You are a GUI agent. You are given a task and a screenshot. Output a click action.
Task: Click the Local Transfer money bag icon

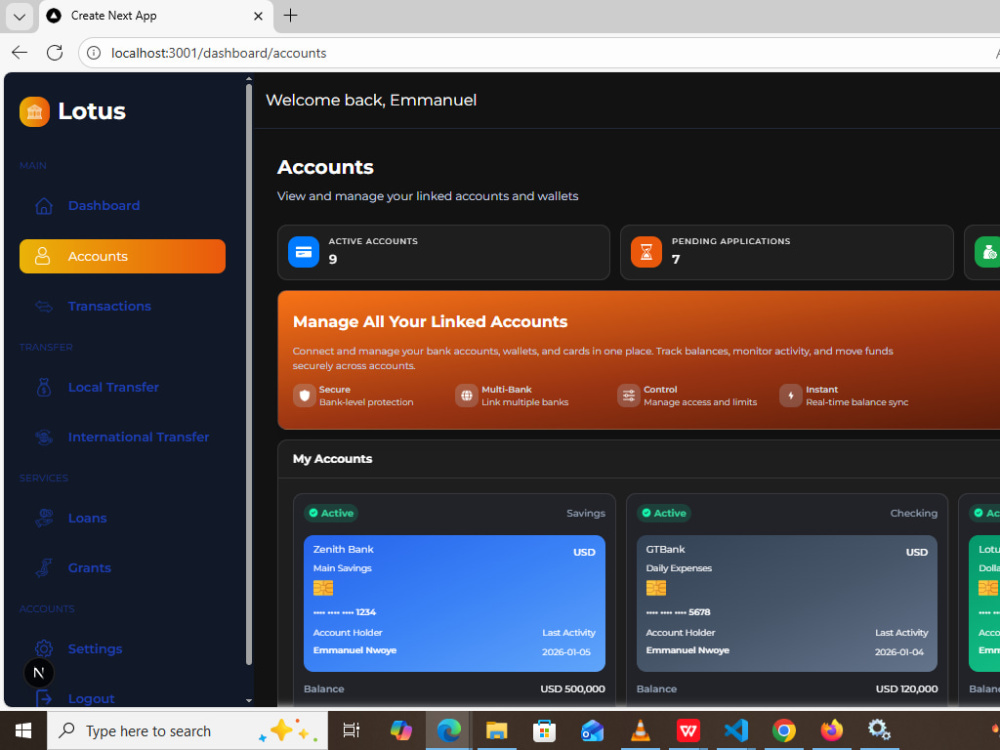[43, 387]
